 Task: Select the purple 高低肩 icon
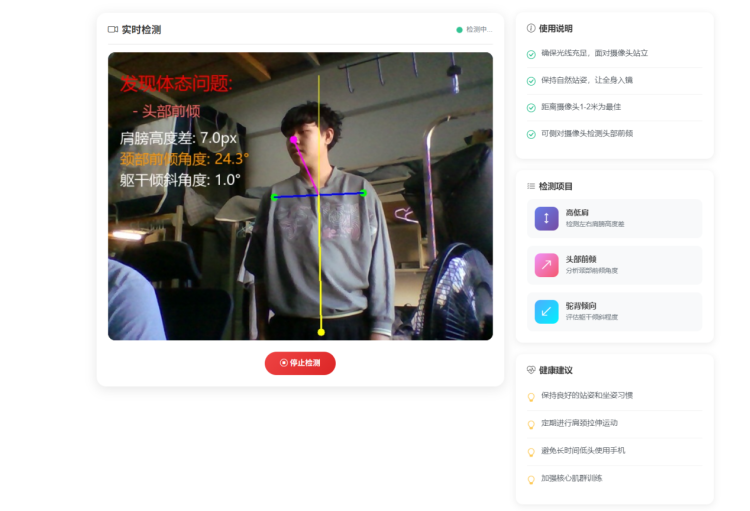pyautogui.click(x=546, y=218)
